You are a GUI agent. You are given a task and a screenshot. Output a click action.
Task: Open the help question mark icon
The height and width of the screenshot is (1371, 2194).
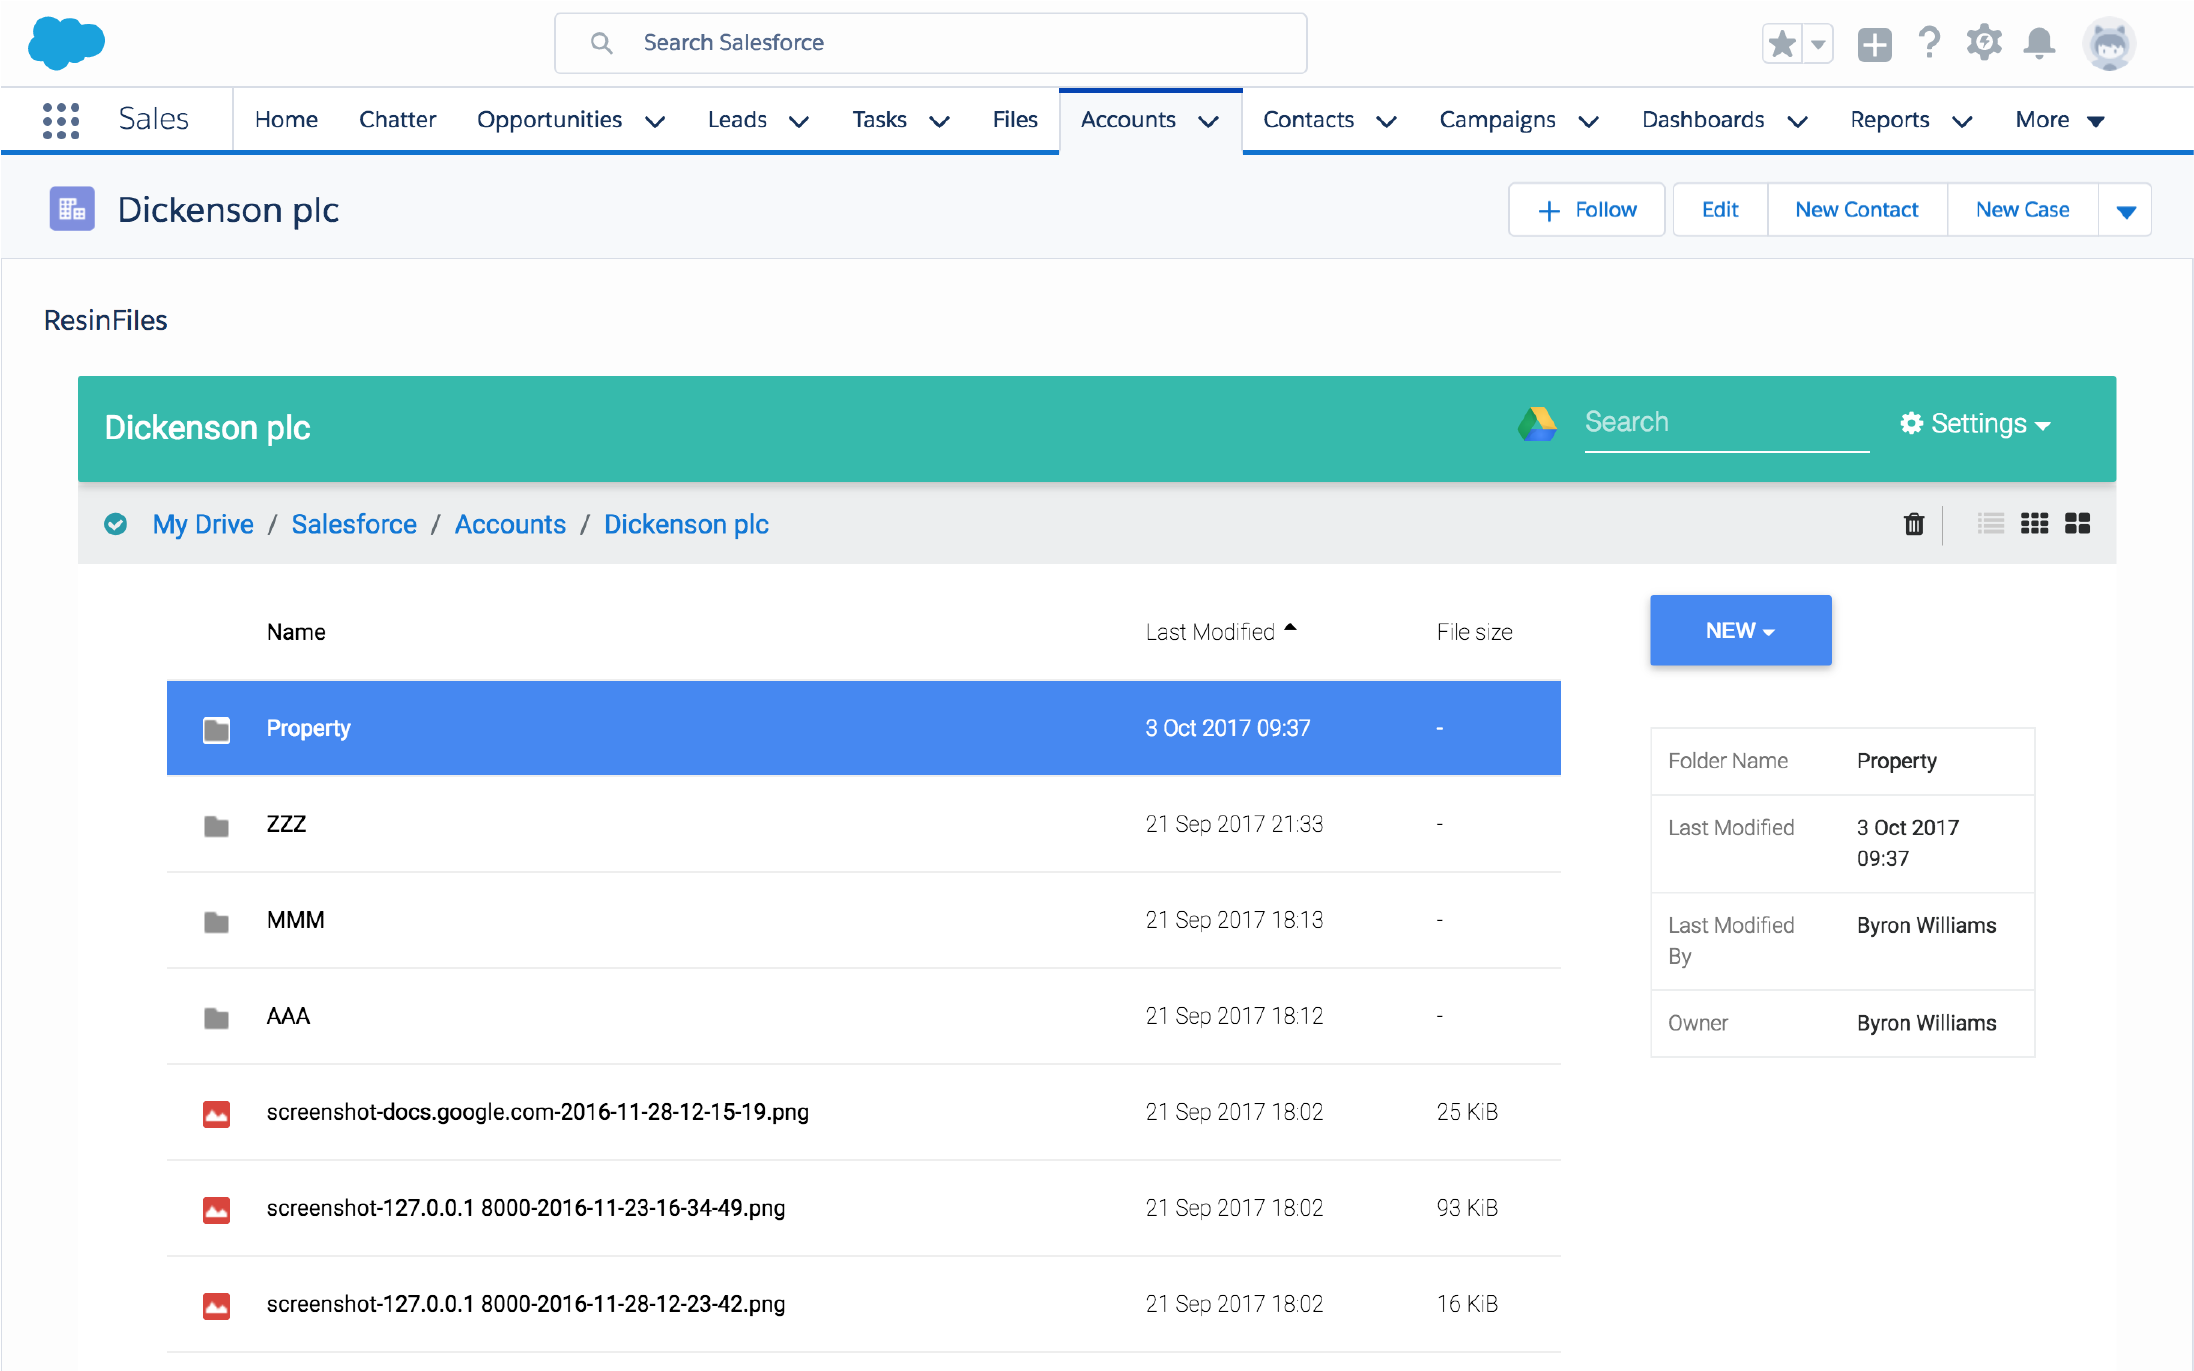pyautogui.click(x=1929, y=44)
